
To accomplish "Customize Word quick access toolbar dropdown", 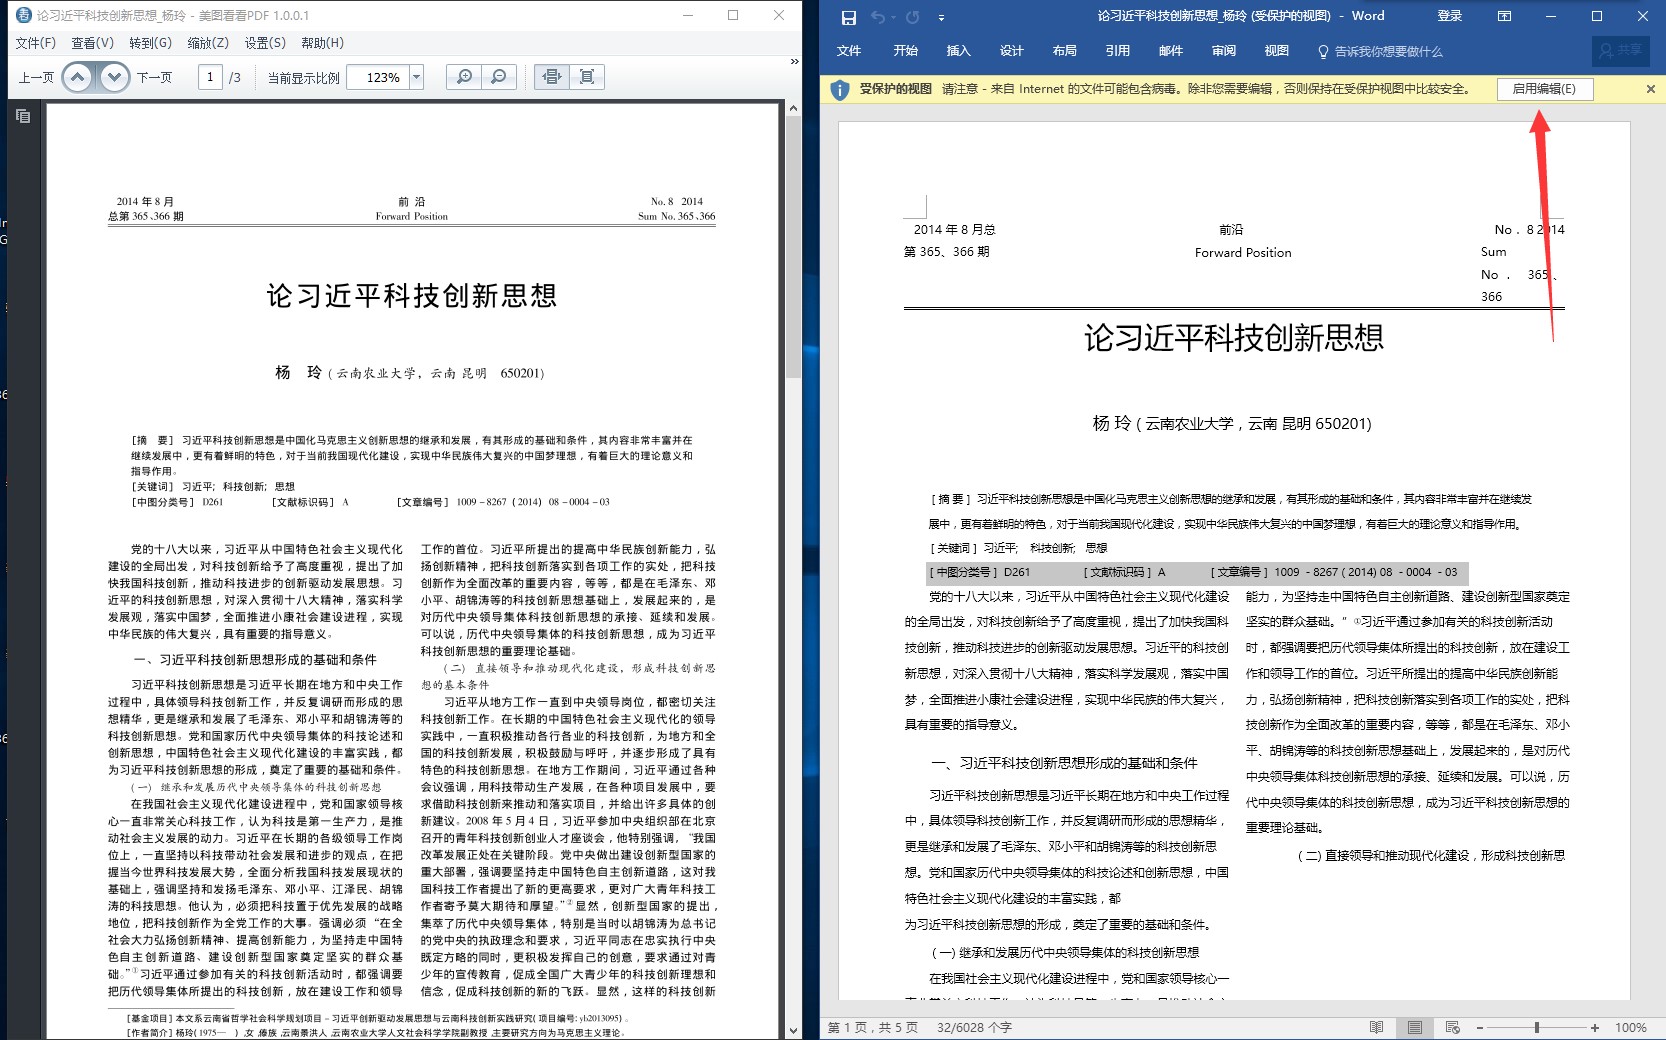I will coord(941,17).
